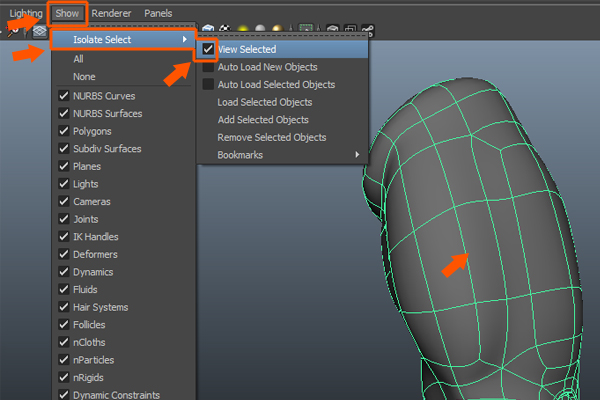Uncheck the View Selected checkbox
600x400 pixels.
(208, 49)
